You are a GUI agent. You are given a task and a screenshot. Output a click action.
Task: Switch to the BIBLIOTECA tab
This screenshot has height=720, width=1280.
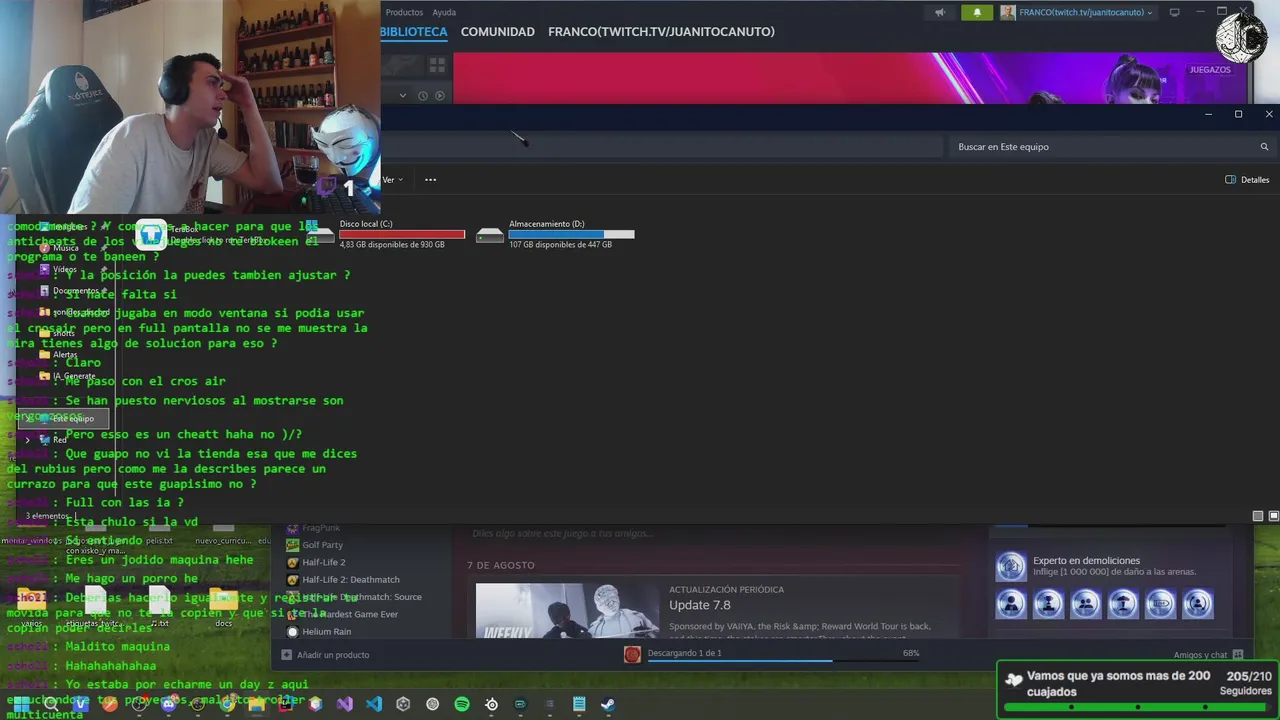(414, 32)
